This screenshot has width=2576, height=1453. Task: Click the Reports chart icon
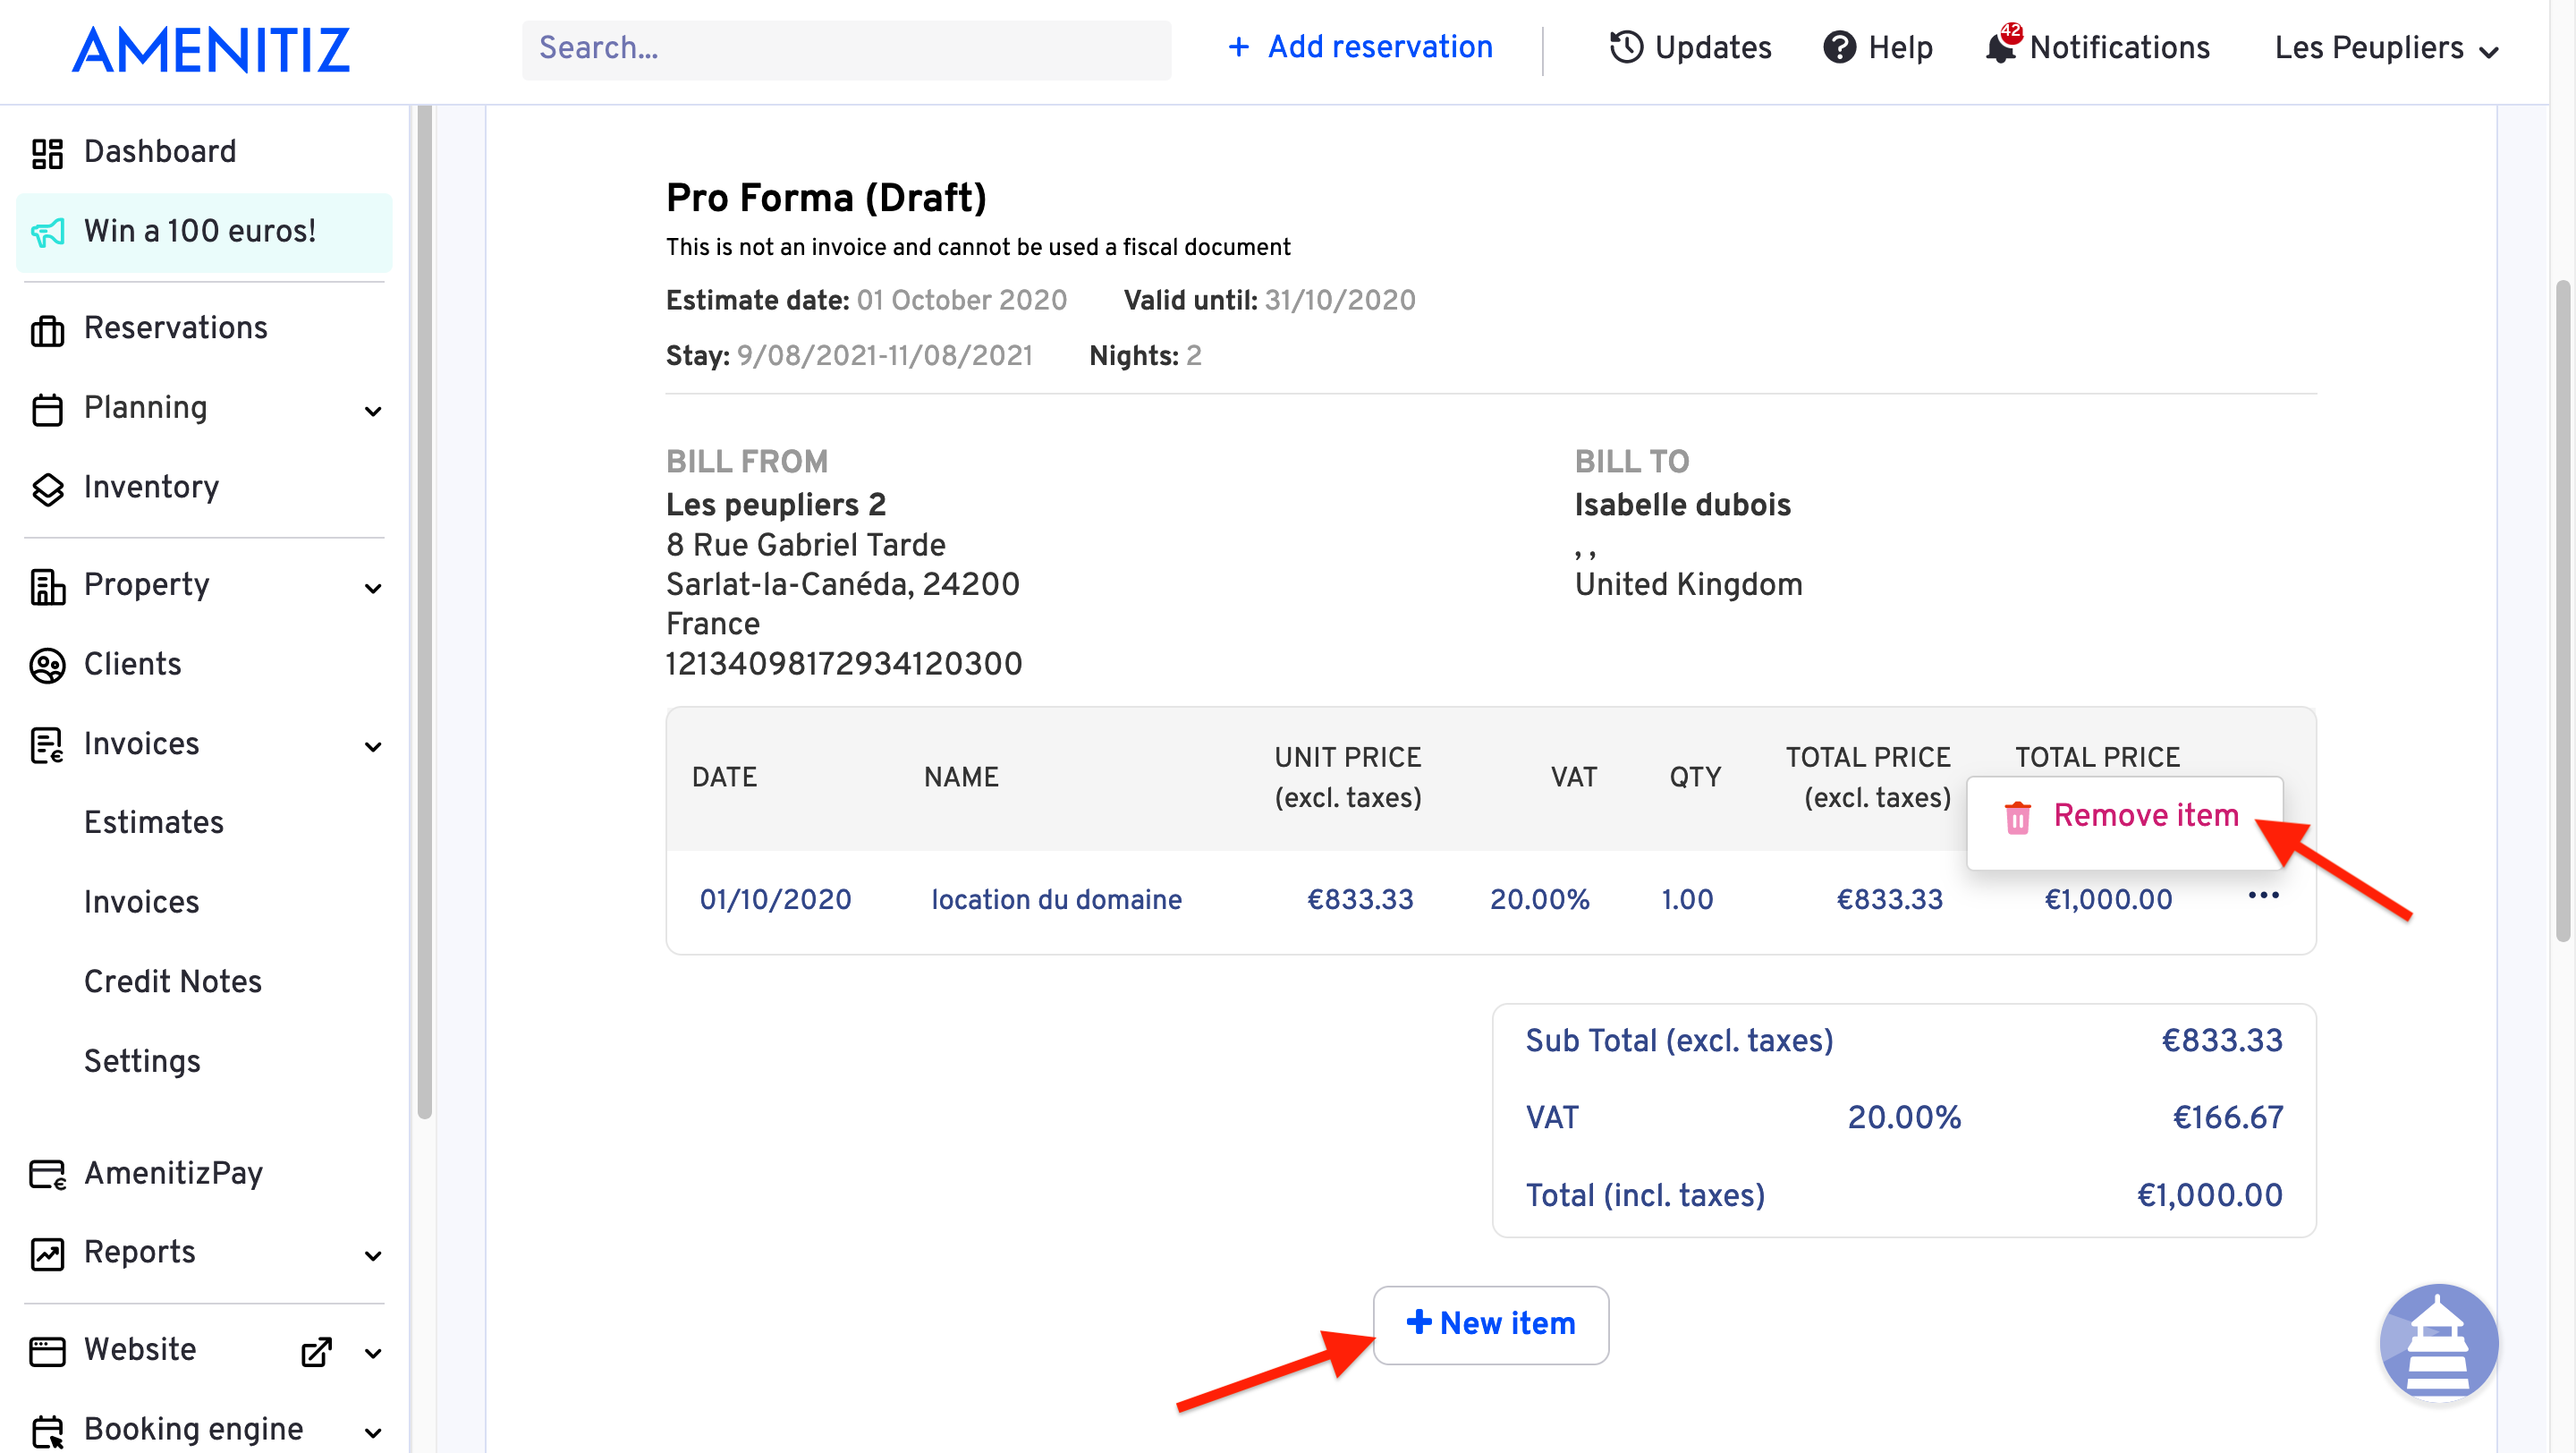coord(47,1254)
